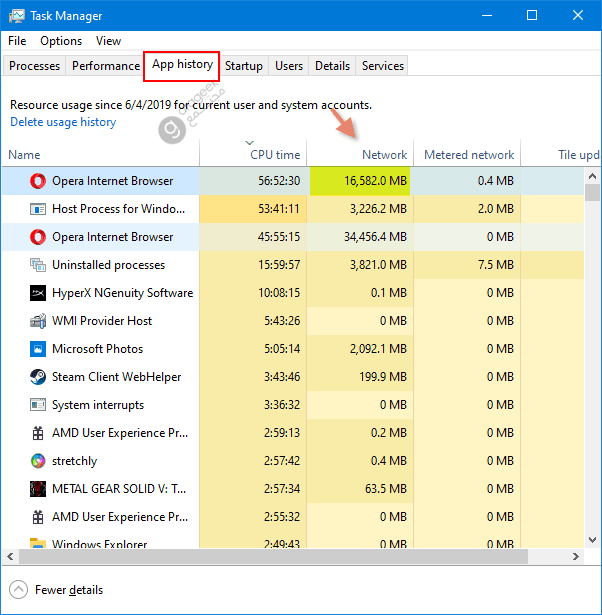The height and width of the screenshot is (615, 602).
Task: Click the vertical scrollbar down arrow
Action: click(x=592, y=540)
